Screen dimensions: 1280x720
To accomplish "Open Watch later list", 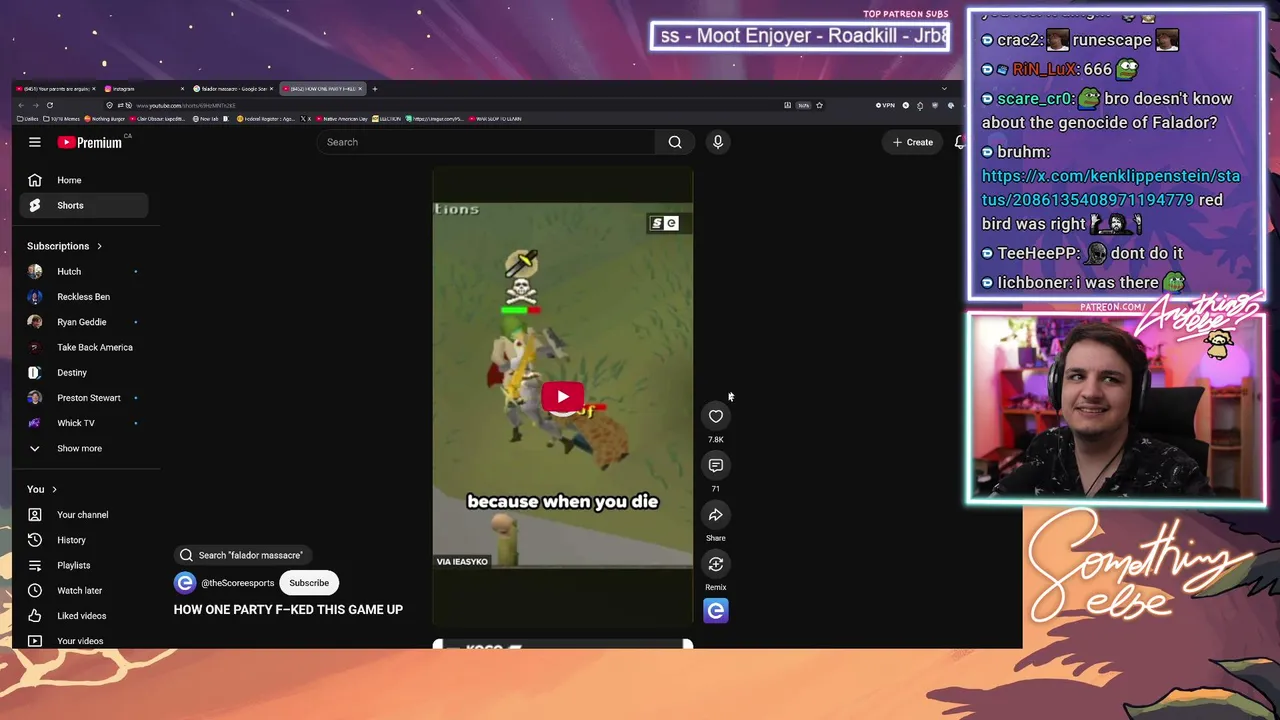I will (84, 590).
